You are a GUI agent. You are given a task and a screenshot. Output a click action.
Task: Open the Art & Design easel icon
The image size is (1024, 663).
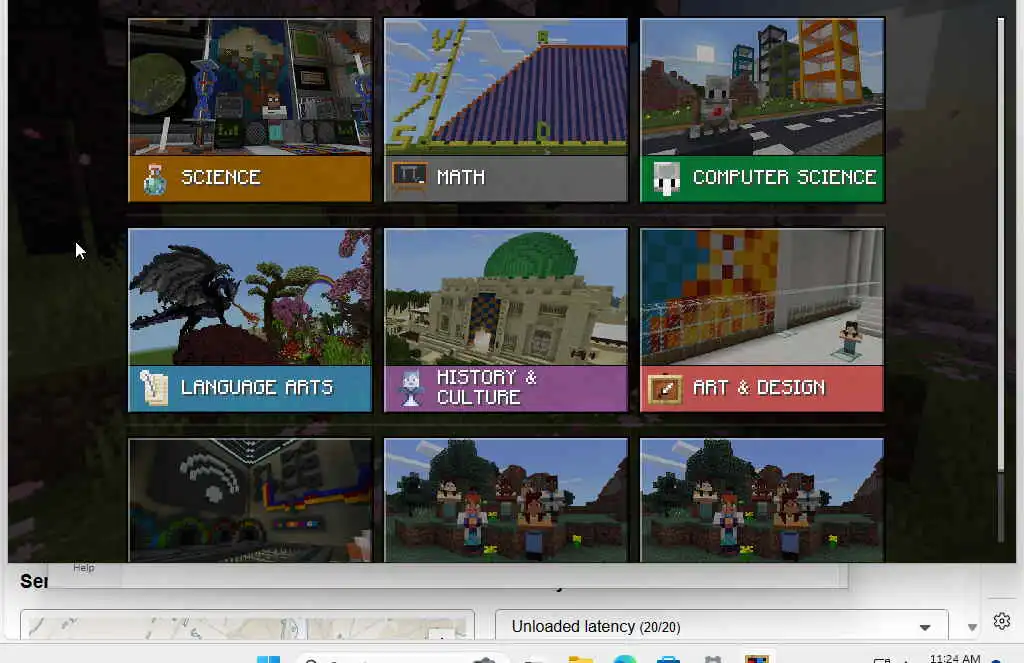pyautogui.click(x=665, y=389)
